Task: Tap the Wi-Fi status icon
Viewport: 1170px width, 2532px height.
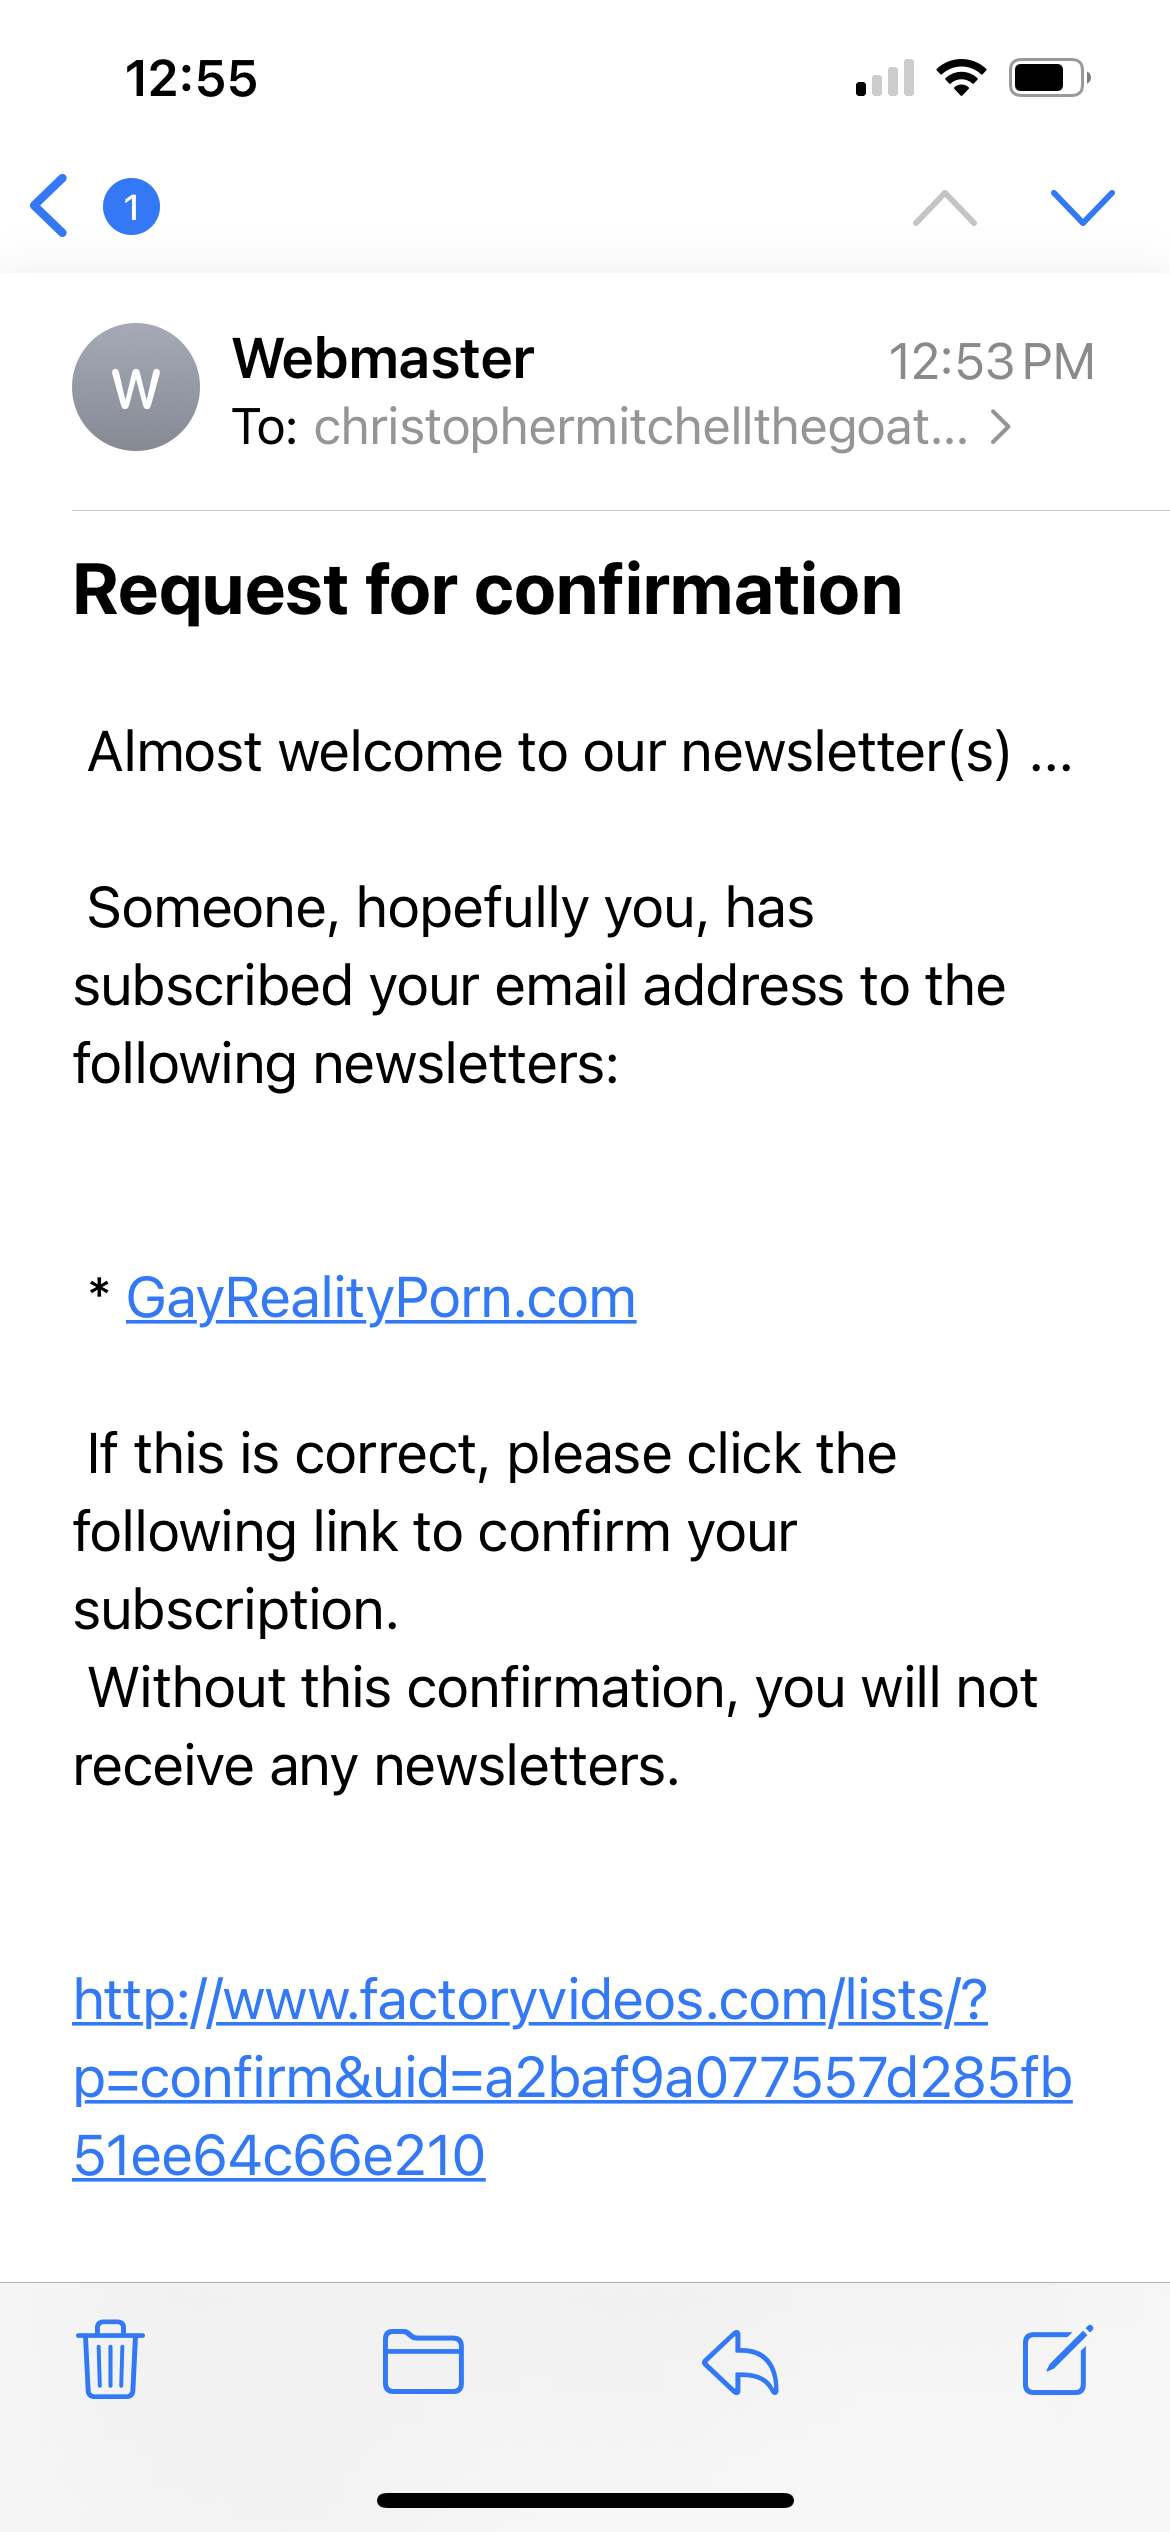Action: click(x=961, y=77)
